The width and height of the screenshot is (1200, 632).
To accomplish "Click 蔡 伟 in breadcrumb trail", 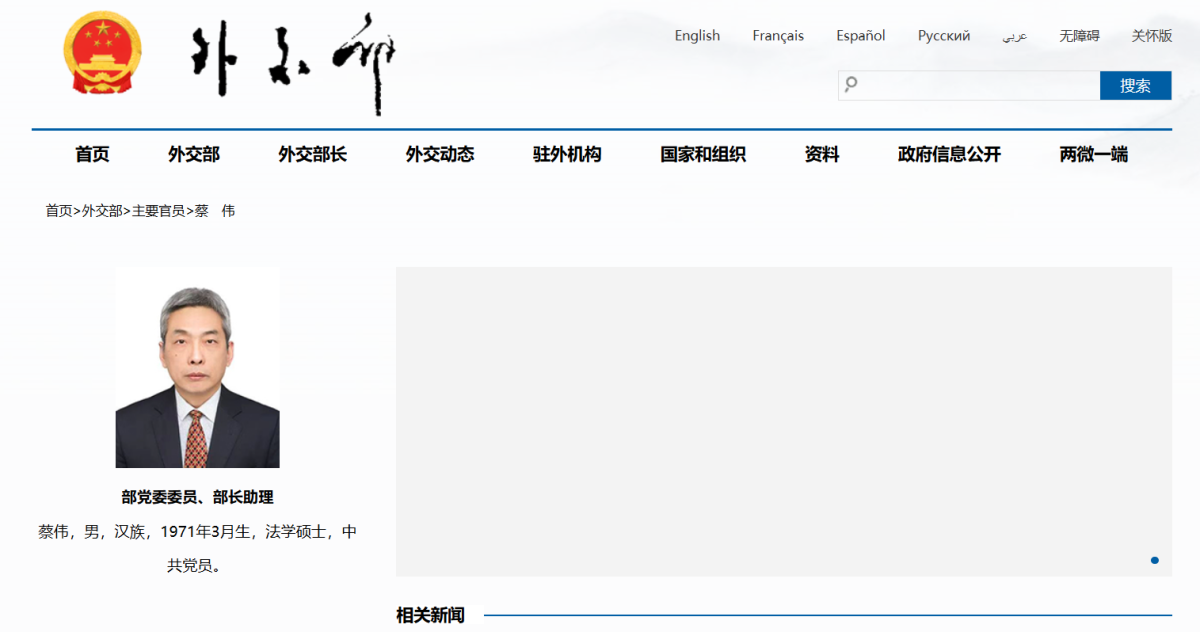I will click(x=215, y=211).
